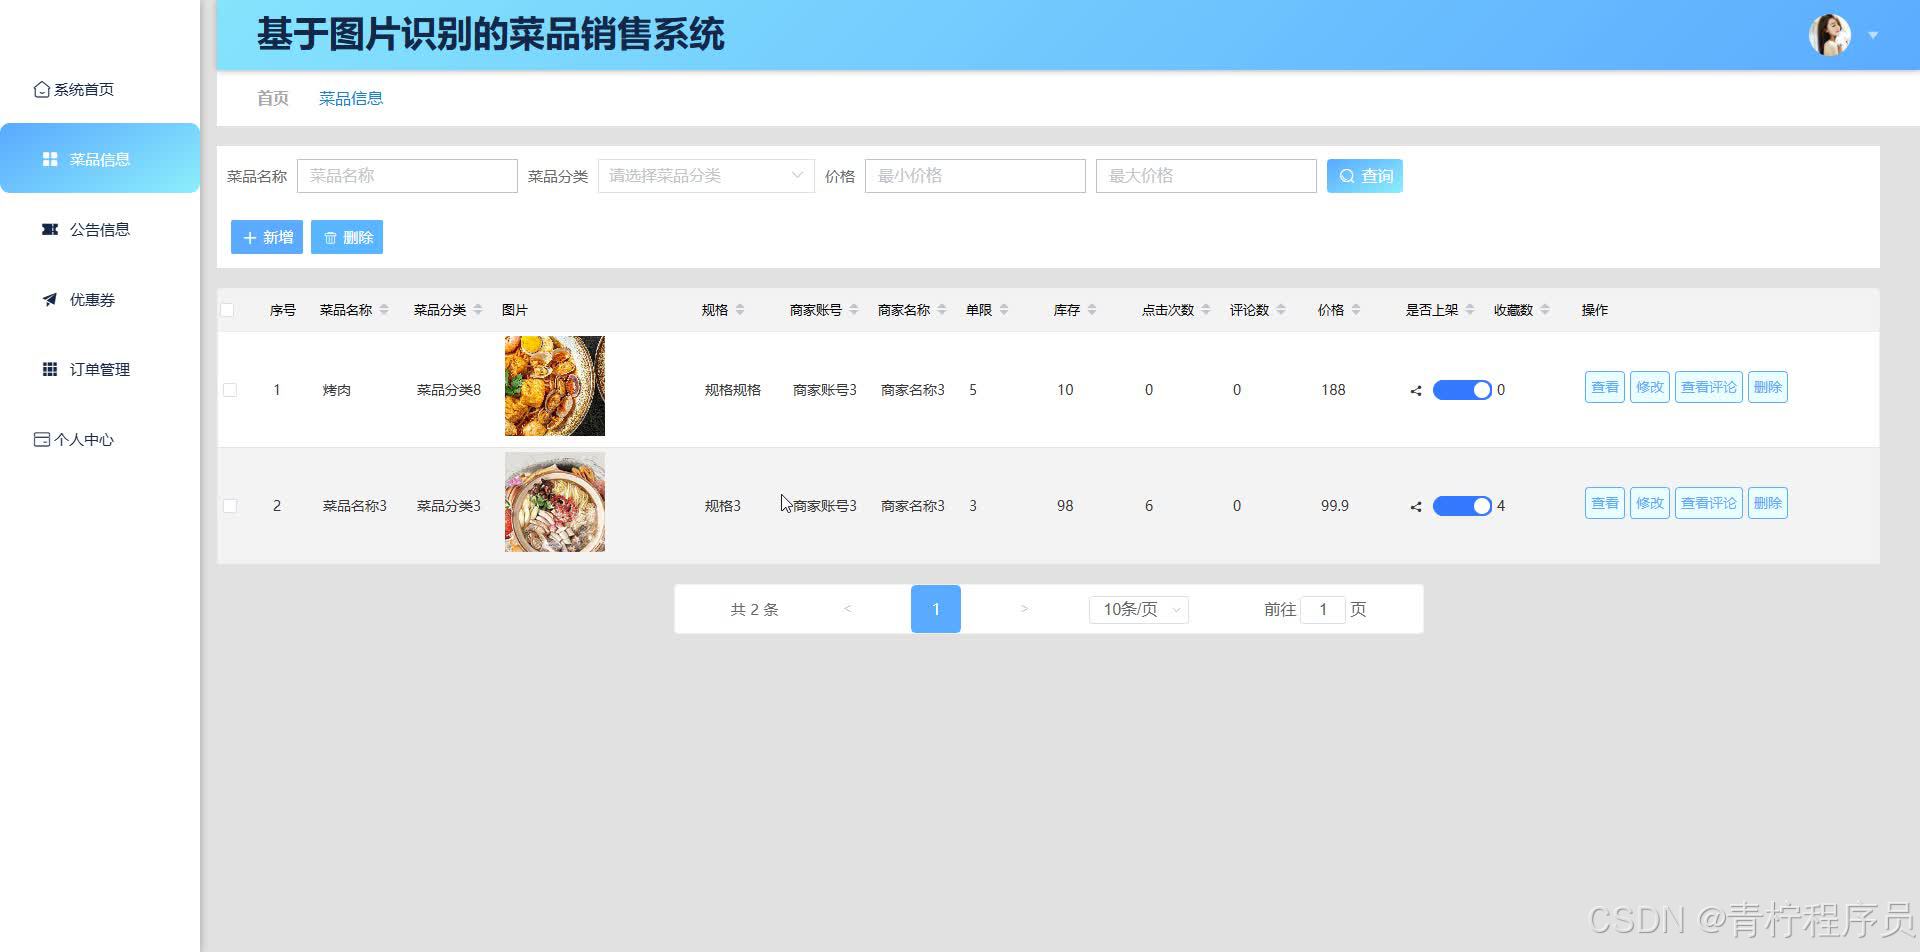1920x952 pixels.
Task: Select the 菜品信息 breadcrumb tab
Action: [350, 97]
